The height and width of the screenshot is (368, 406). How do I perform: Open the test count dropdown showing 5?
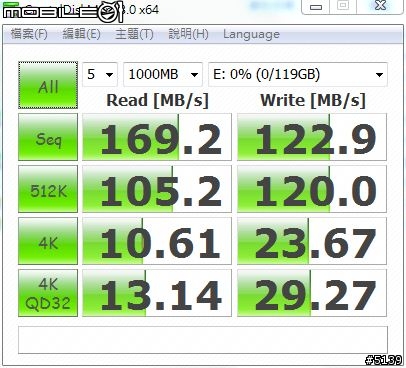point(100,74)
